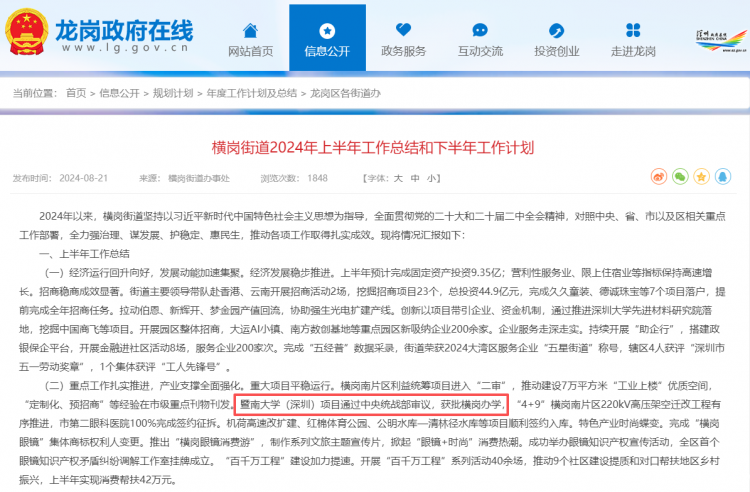Select the 信息公开 navigation tab
The image size is (750, 492).
pos(327,38)
